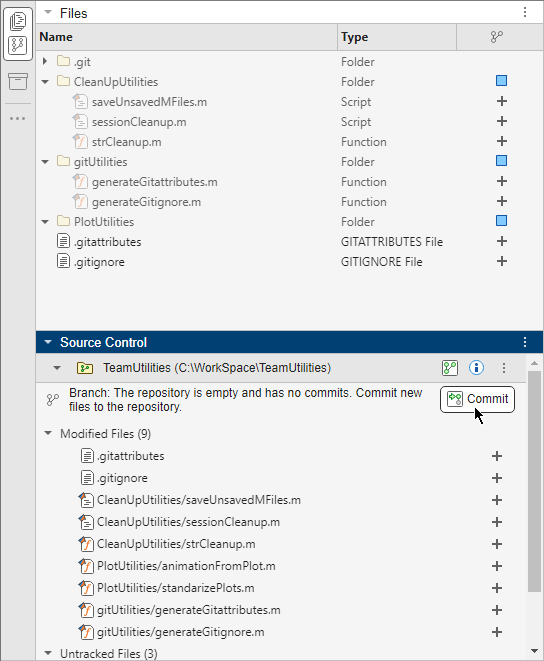Collapse the Files panel
Viewport: 544px width, 661px height.
(x=48, y=12)
